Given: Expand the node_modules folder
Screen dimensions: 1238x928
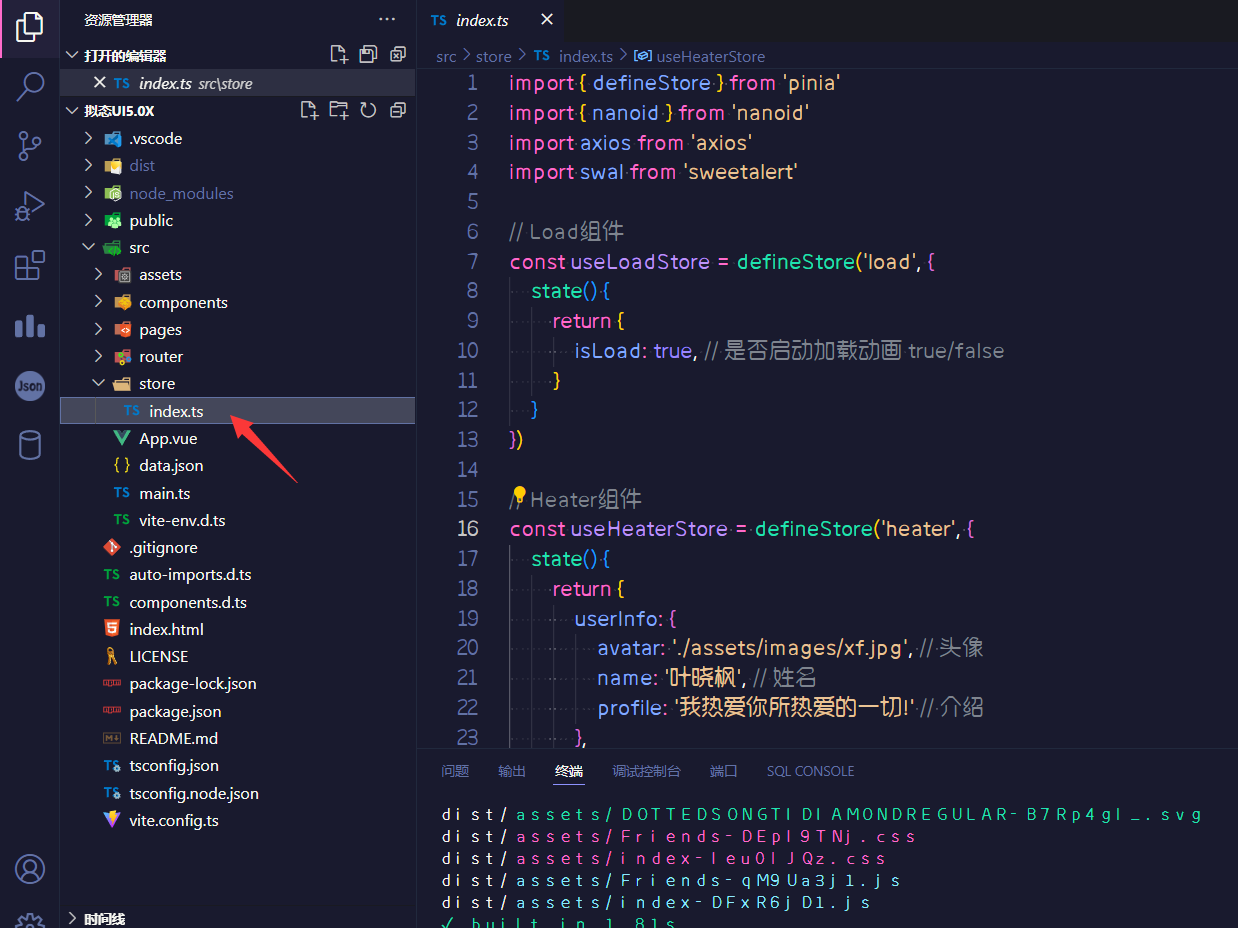Looking at the screenshot, I should pos(181,193).
